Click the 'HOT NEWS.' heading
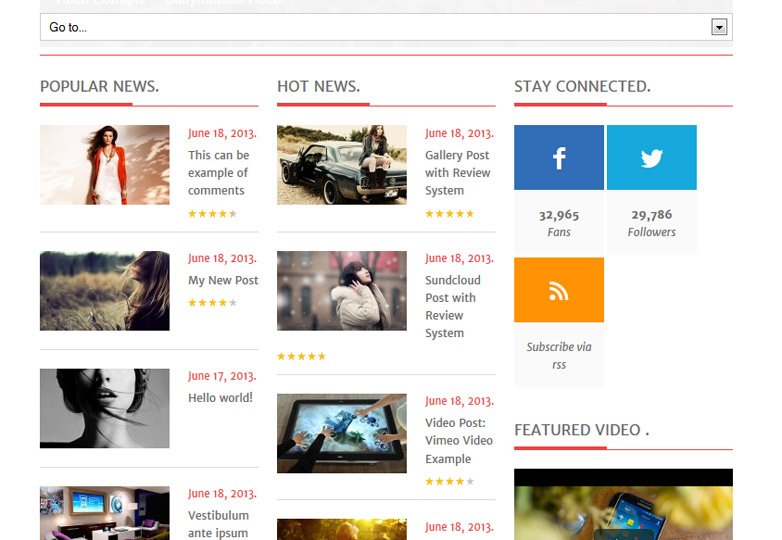The height and width of the screenshot is (540, 782). point(318,86)
